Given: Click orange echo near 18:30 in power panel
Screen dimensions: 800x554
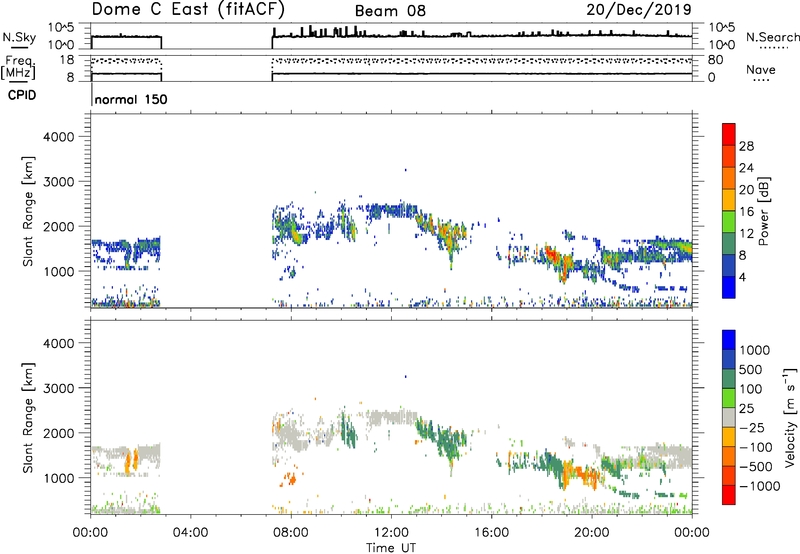Looking at the screenshot, I should coord(553,255).
